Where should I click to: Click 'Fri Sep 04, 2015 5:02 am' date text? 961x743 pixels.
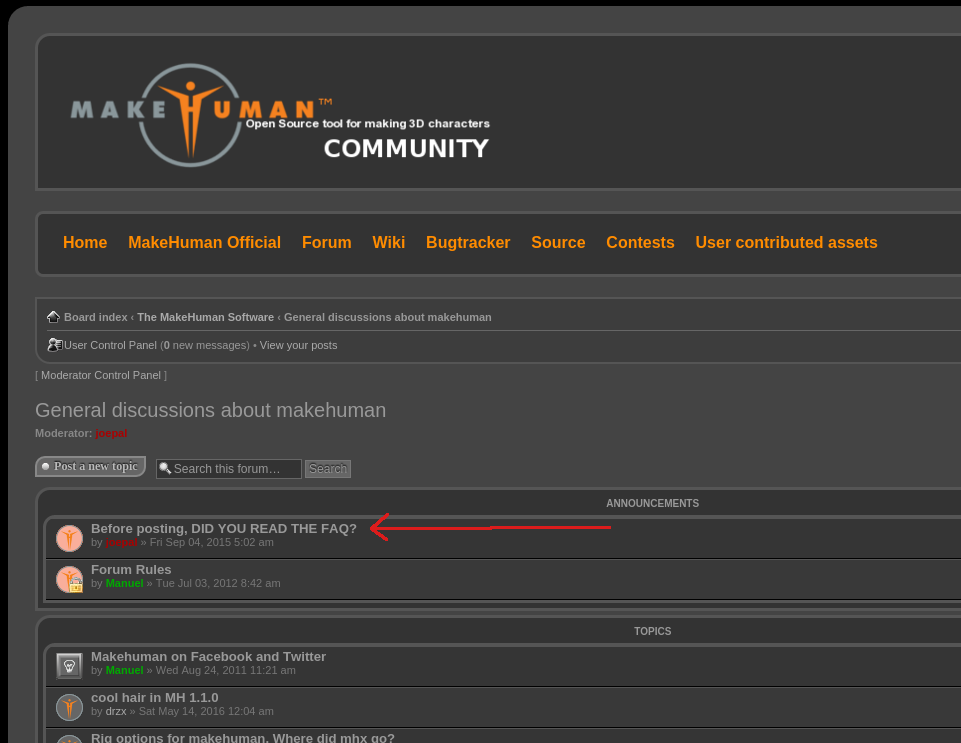211,543
